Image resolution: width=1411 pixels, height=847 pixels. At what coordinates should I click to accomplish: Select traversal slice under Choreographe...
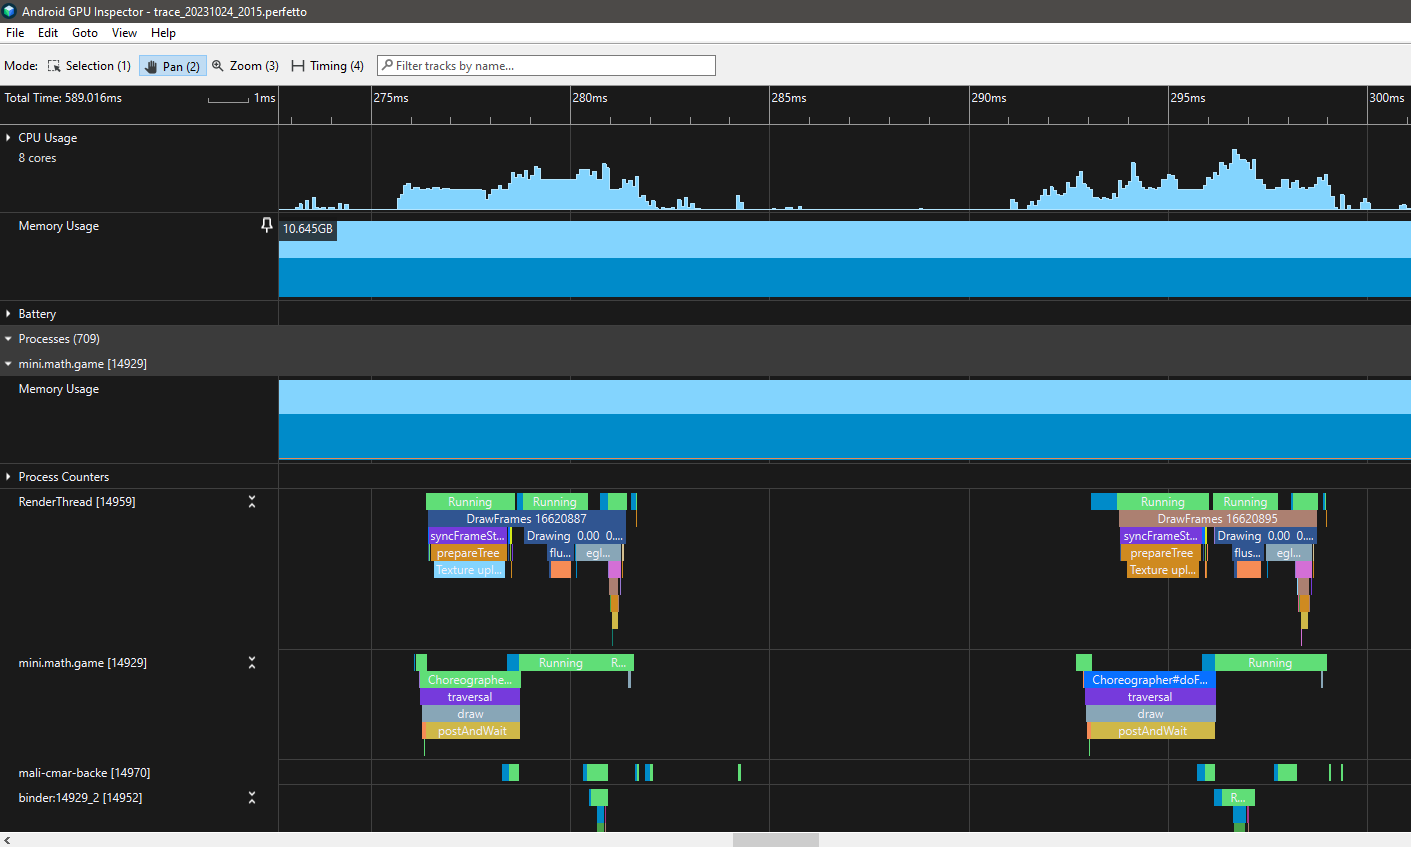(470, 697)
